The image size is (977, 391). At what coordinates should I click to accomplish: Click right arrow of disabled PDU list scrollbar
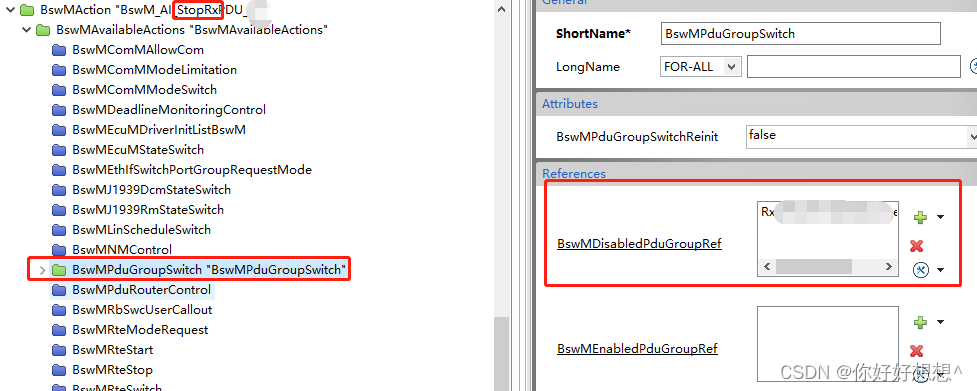tap(889, 266)
